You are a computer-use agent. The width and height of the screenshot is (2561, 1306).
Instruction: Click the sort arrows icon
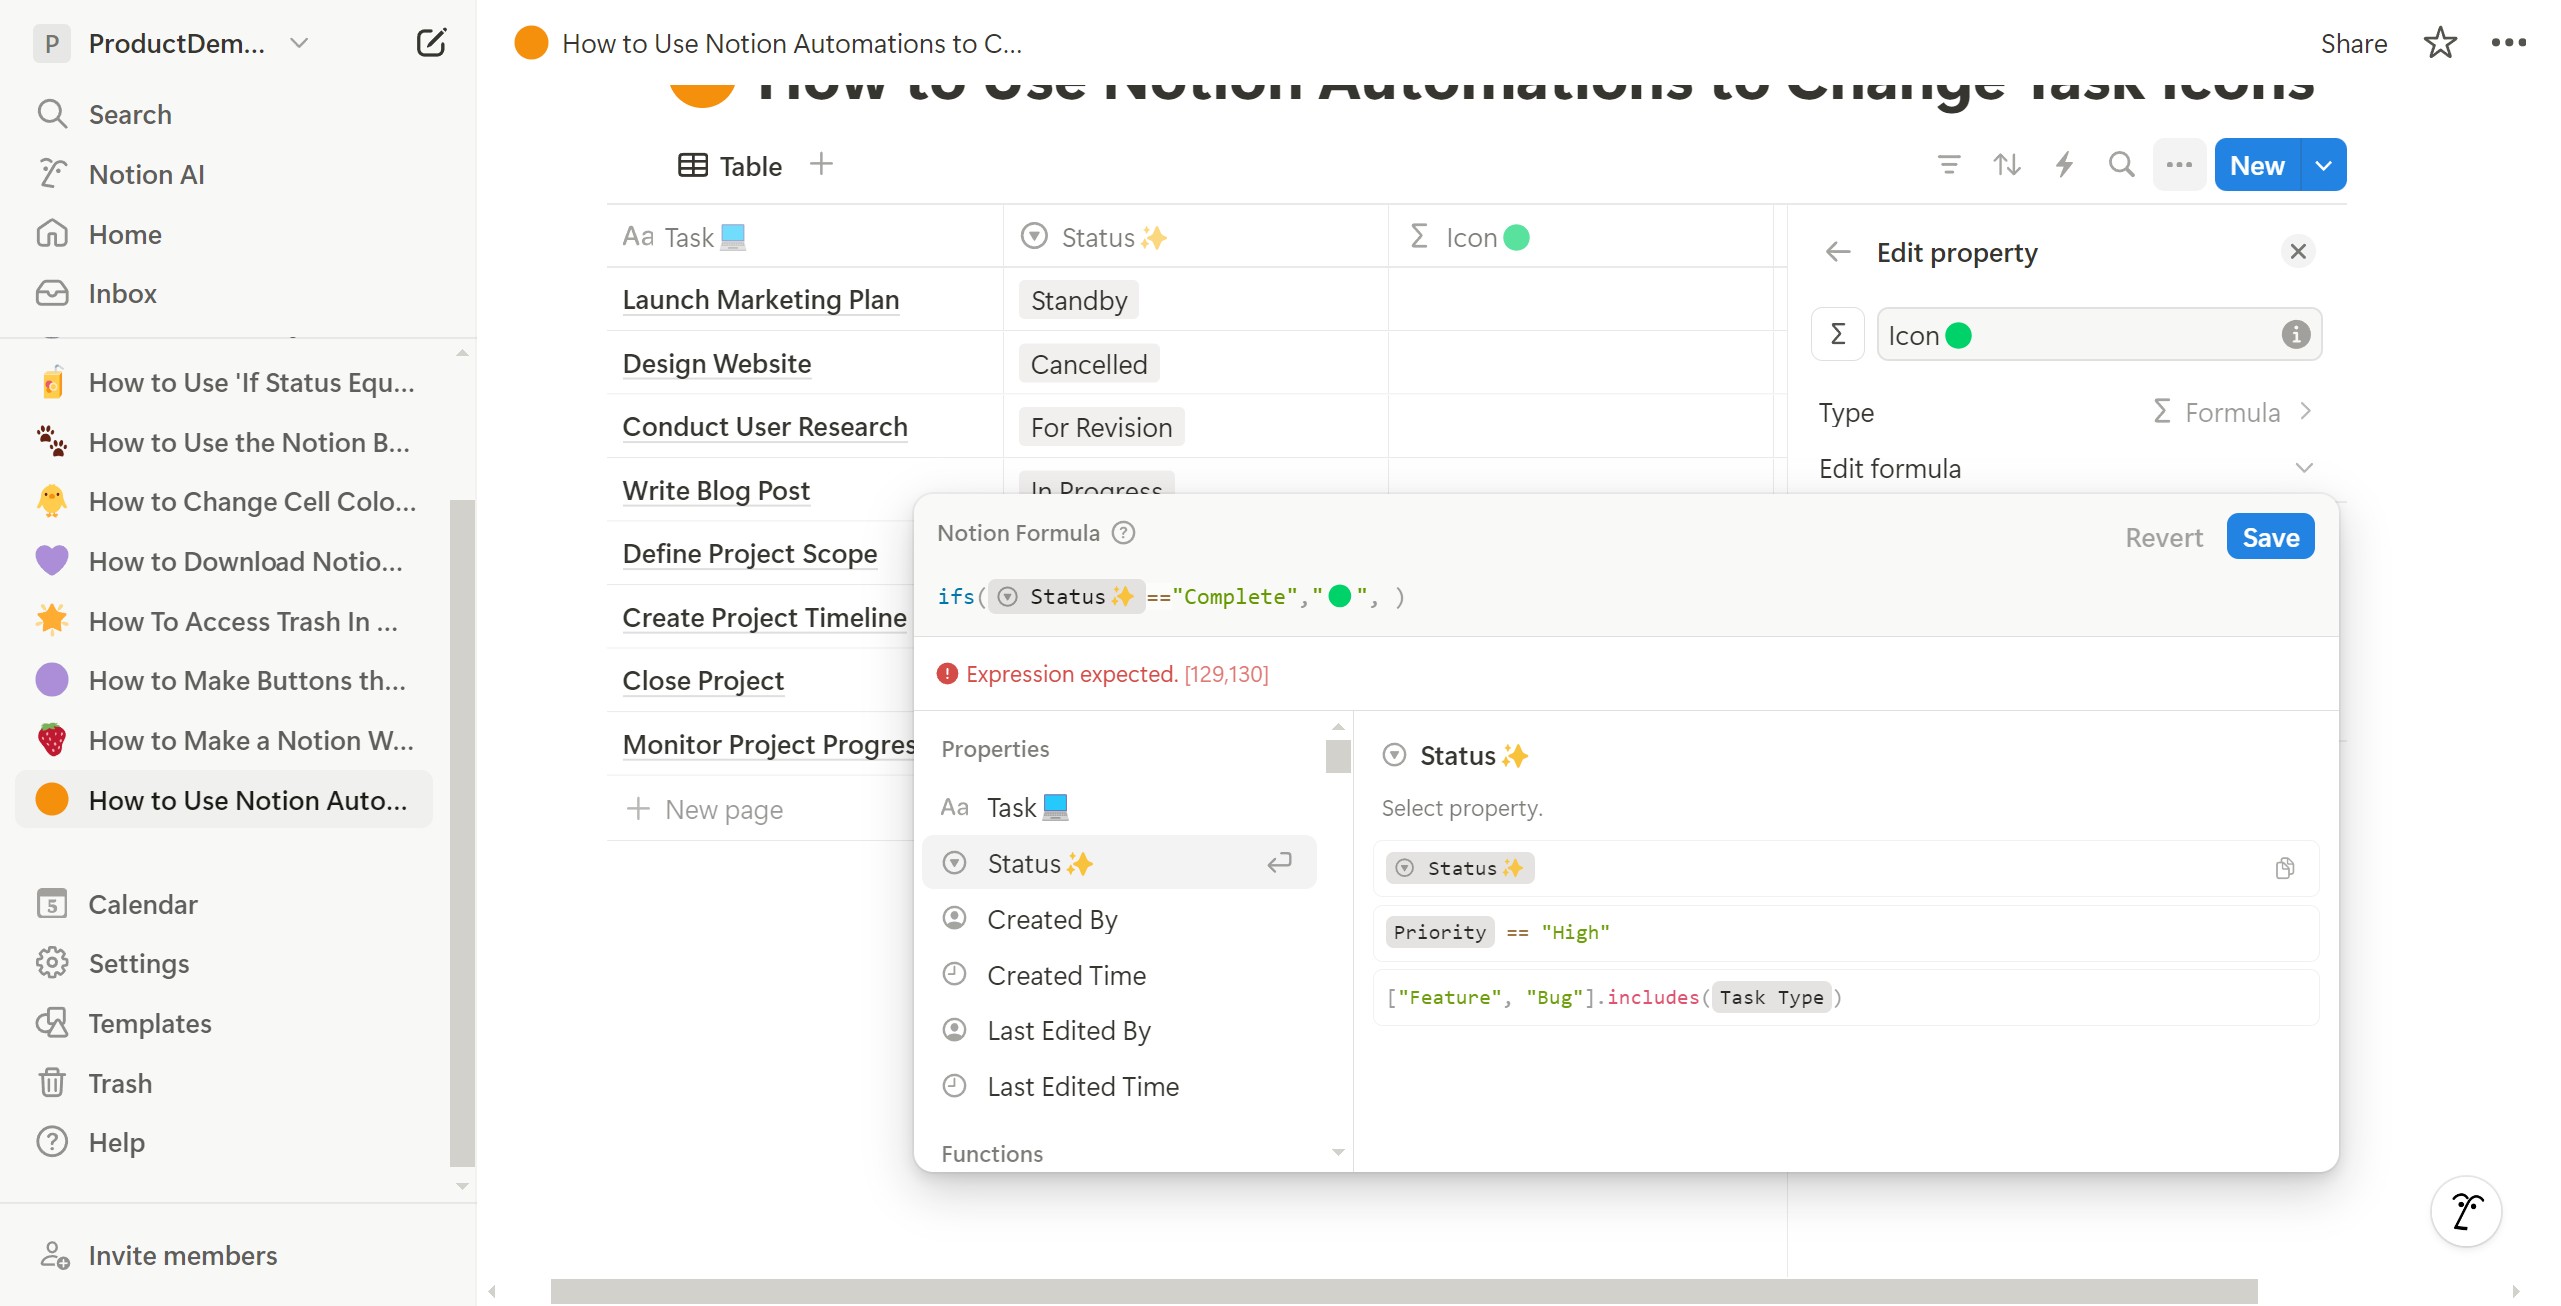pyautogui.click(x=2006, y=165)
